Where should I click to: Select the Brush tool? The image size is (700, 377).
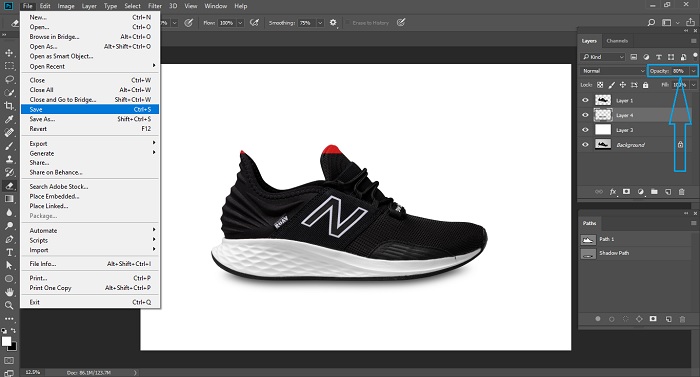pyautogui.click(x=9, y=146)
